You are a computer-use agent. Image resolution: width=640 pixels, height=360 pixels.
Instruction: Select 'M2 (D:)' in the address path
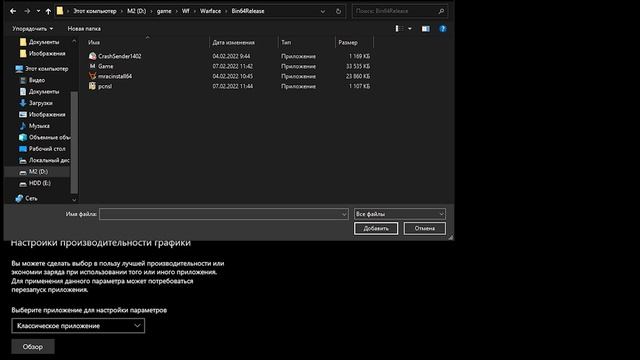click(x=136, y=11)
